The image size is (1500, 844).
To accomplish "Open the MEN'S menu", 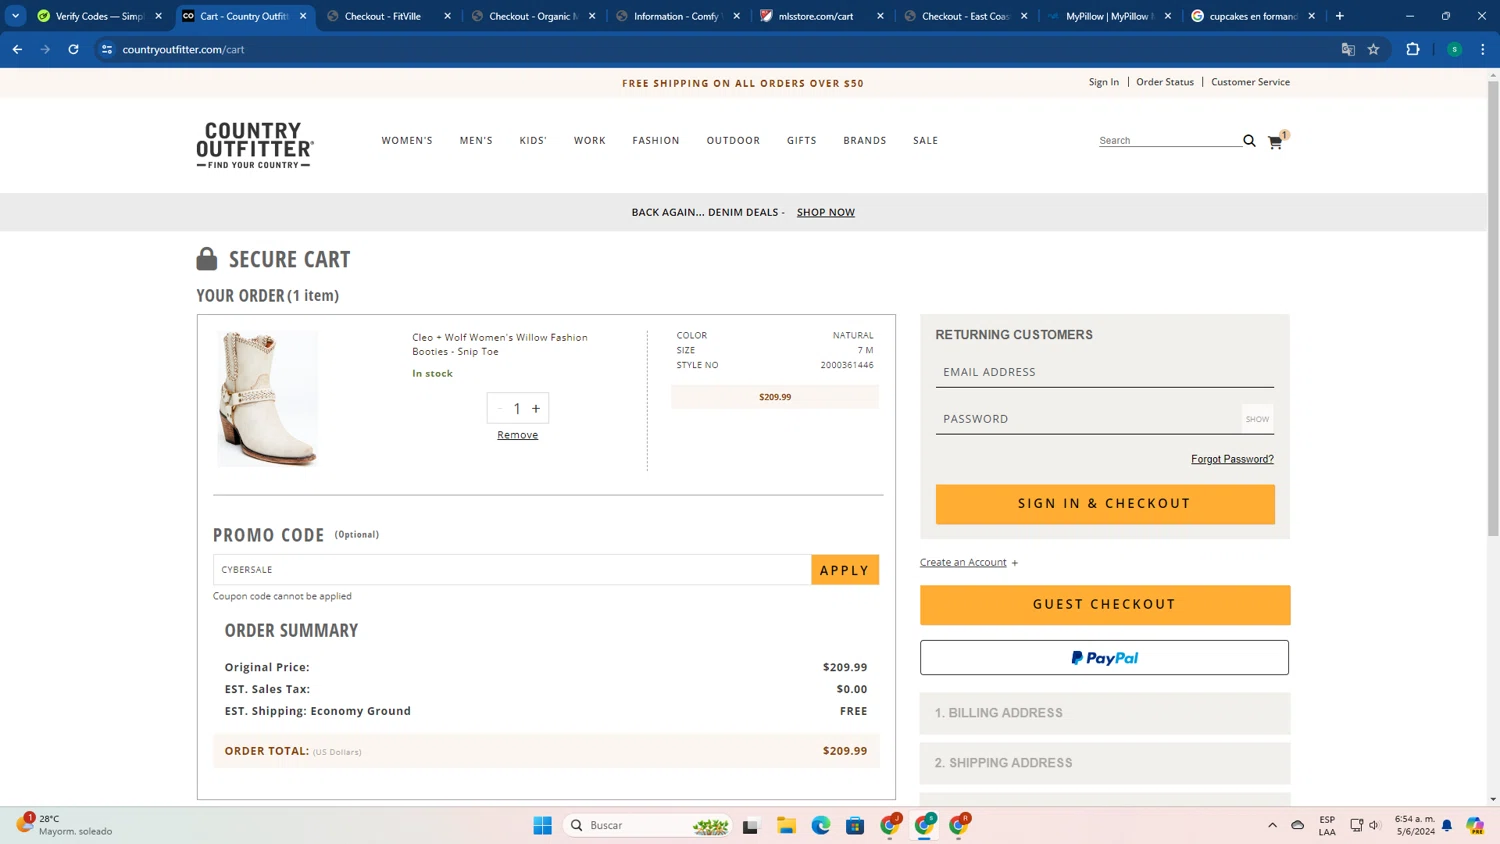I will [x=476, y=141].
